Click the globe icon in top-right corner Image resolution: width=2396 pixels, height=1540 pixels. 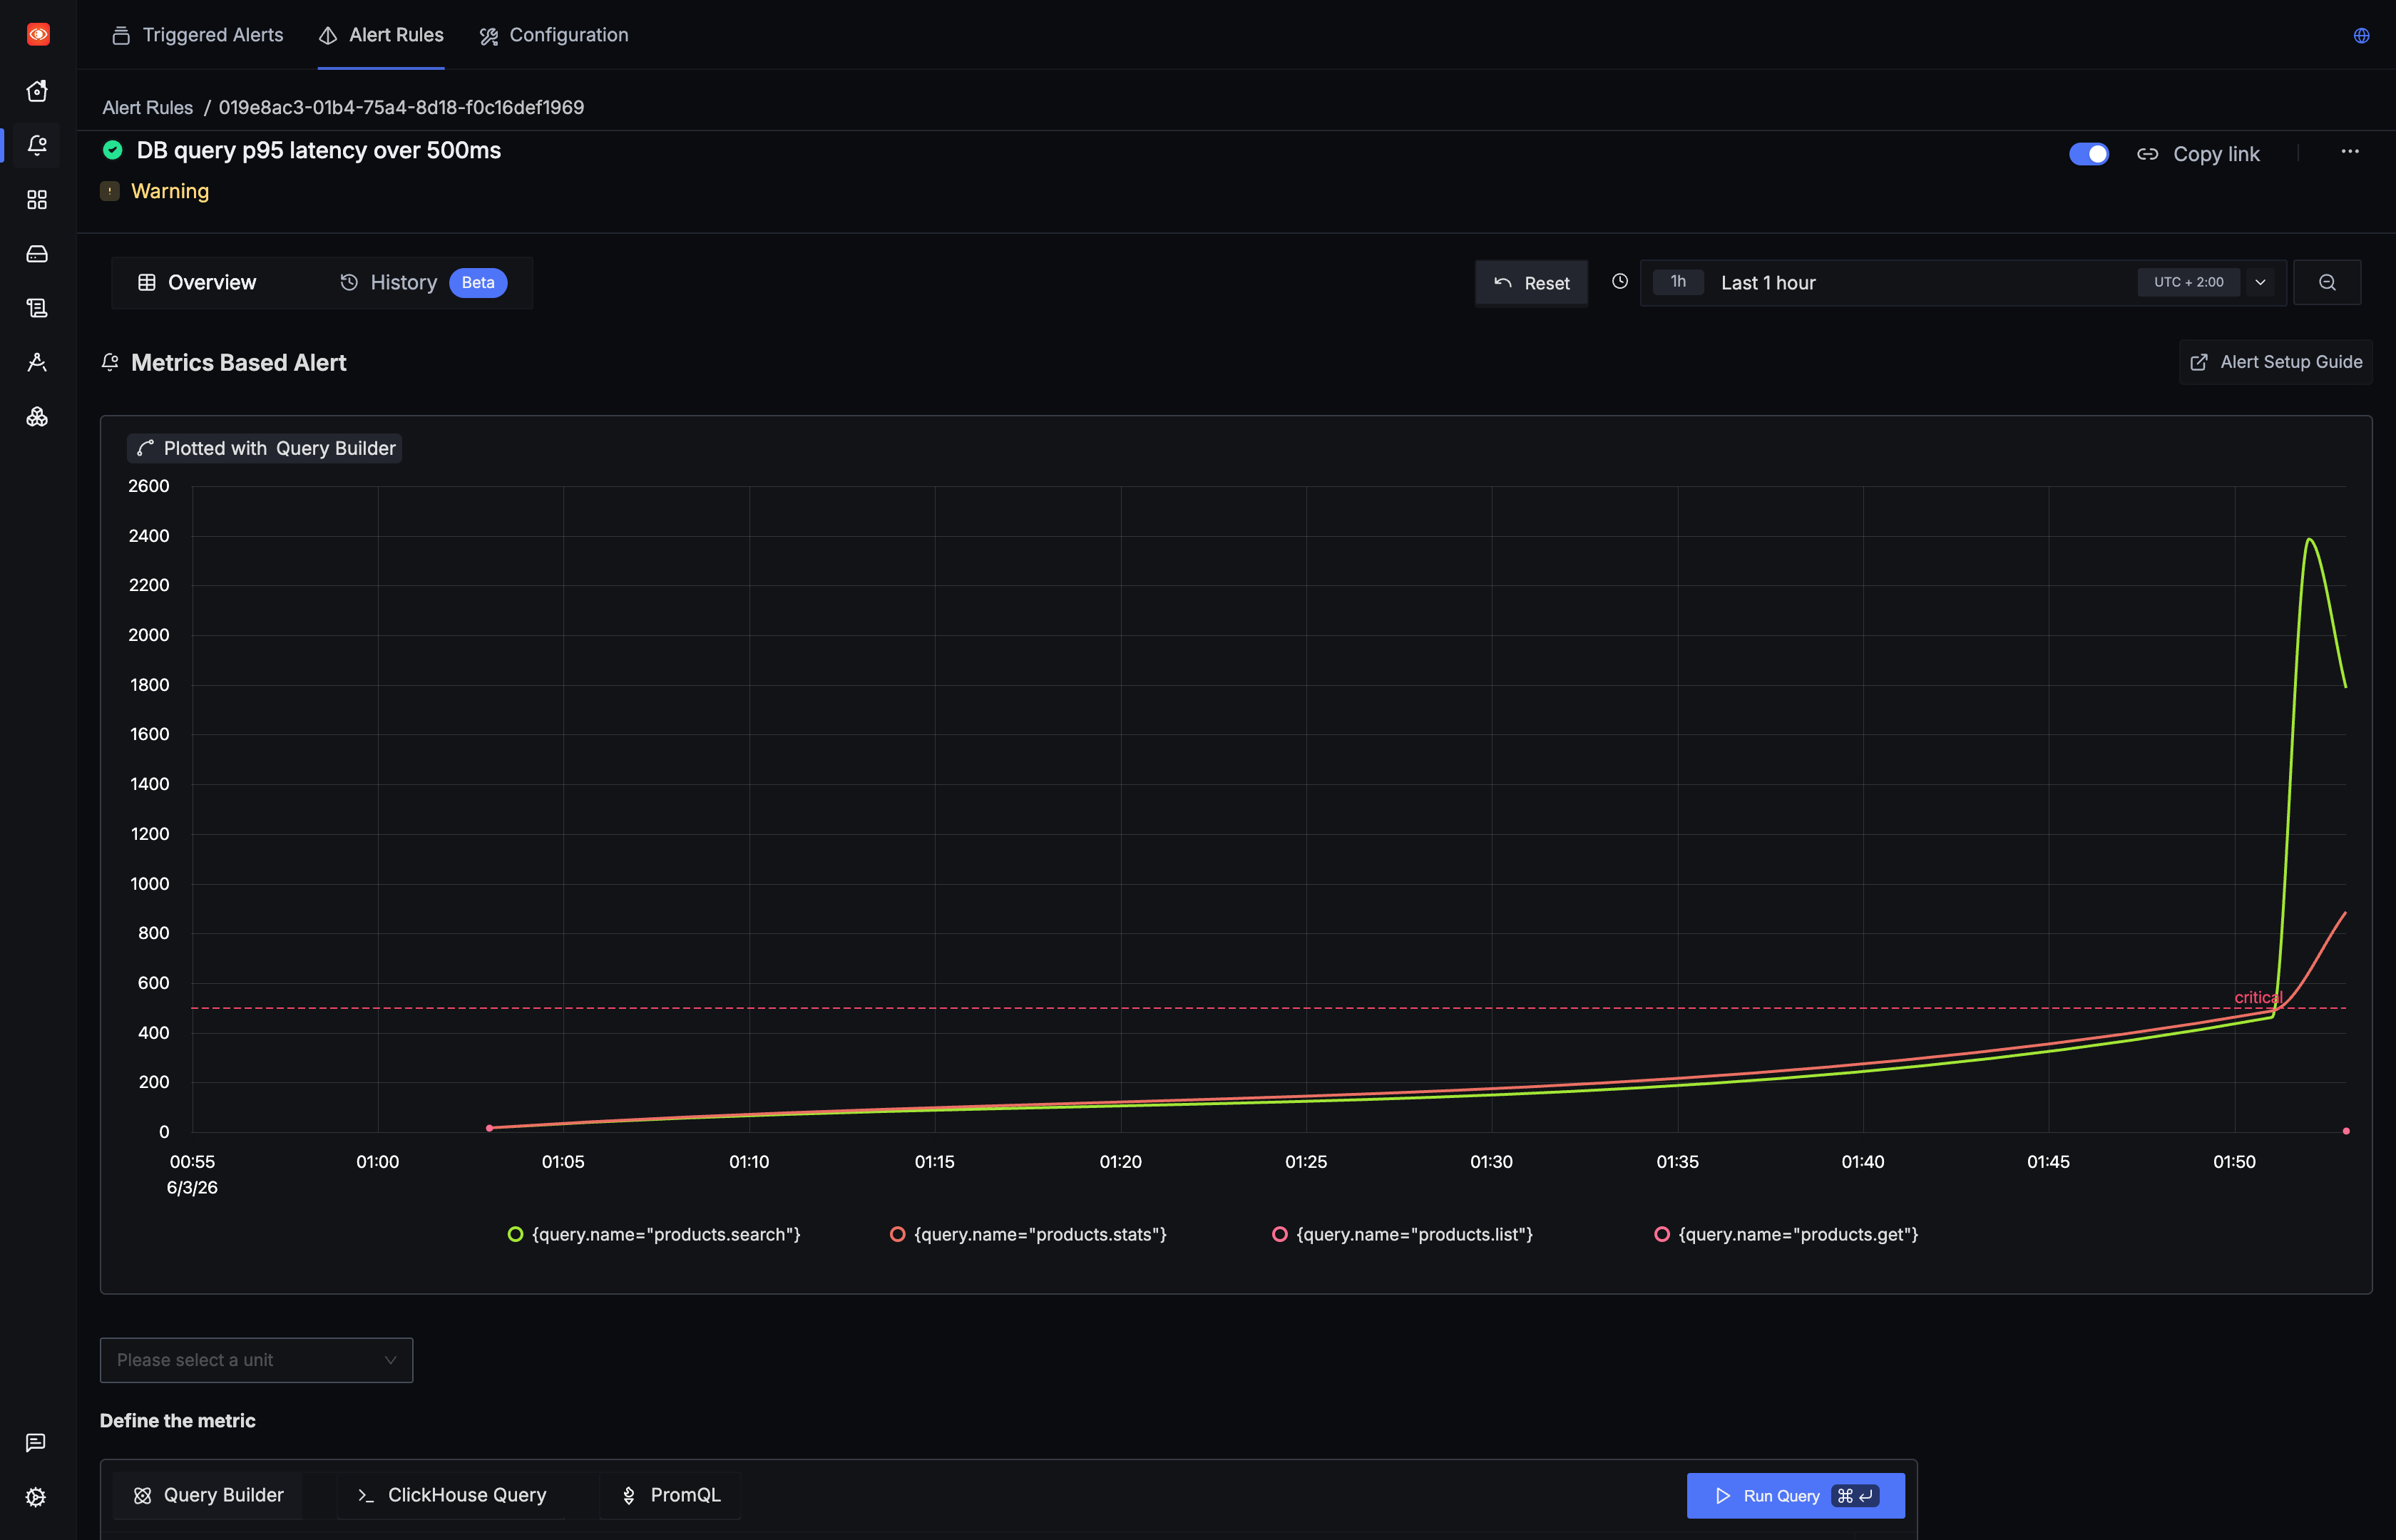click(x=2361, y=36)
